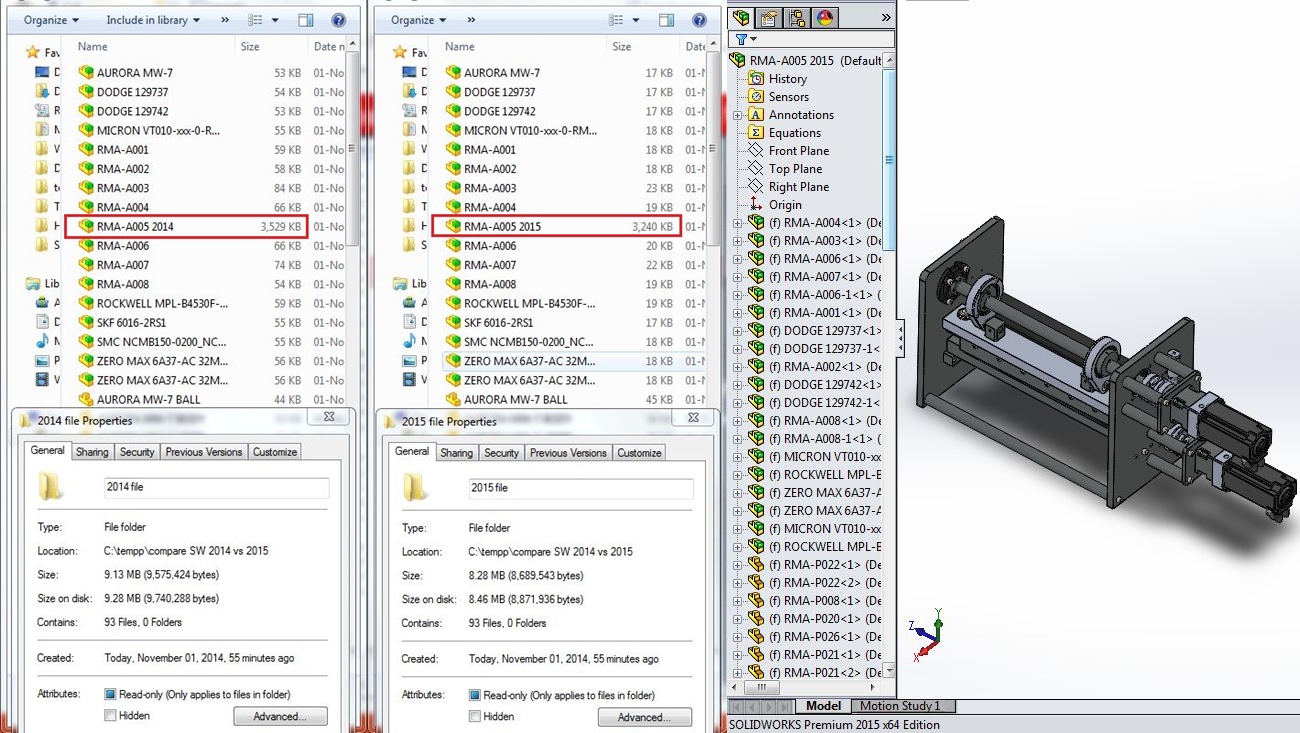Viewport: 1300px width, 733px height.
Task: Click scroll-down arrow of FeatureManager tree
Action: click(x=889, y=672)
